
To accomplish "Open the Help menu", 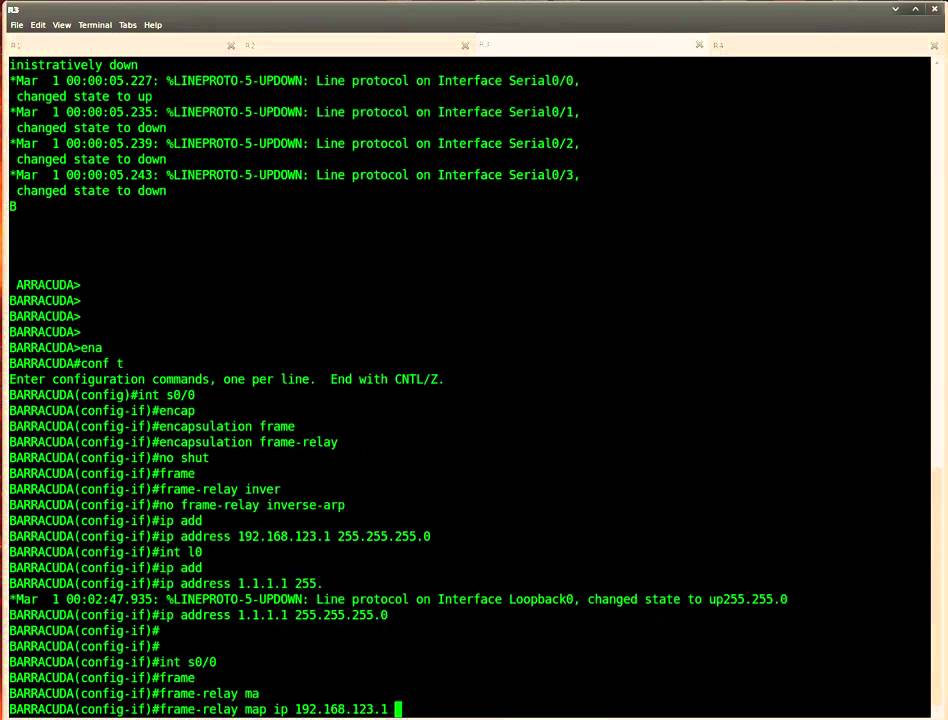I will (153, 25).
